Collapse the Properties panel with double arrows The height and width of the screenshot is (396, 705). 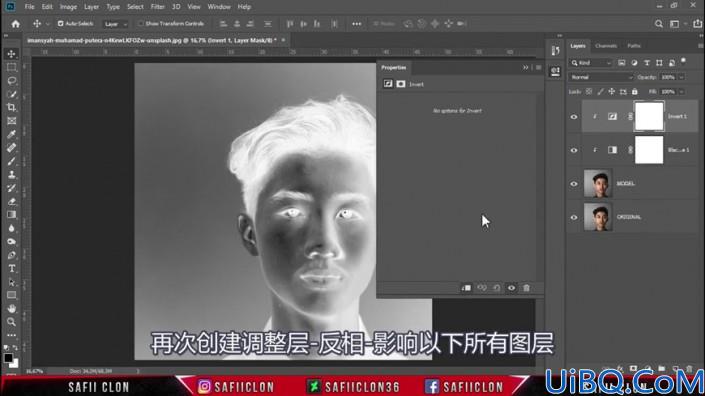point(525,67)
